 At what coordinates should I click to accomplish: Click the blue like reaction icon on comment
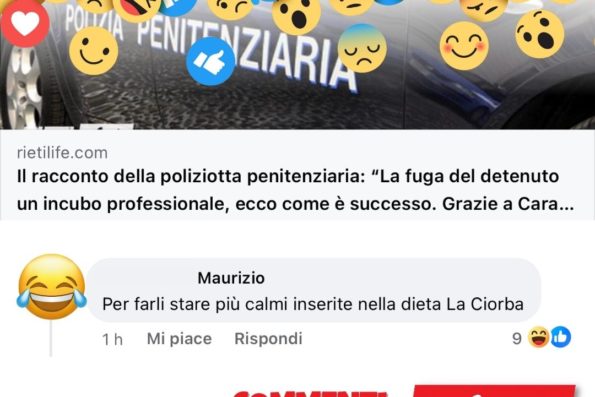[560, 337]
